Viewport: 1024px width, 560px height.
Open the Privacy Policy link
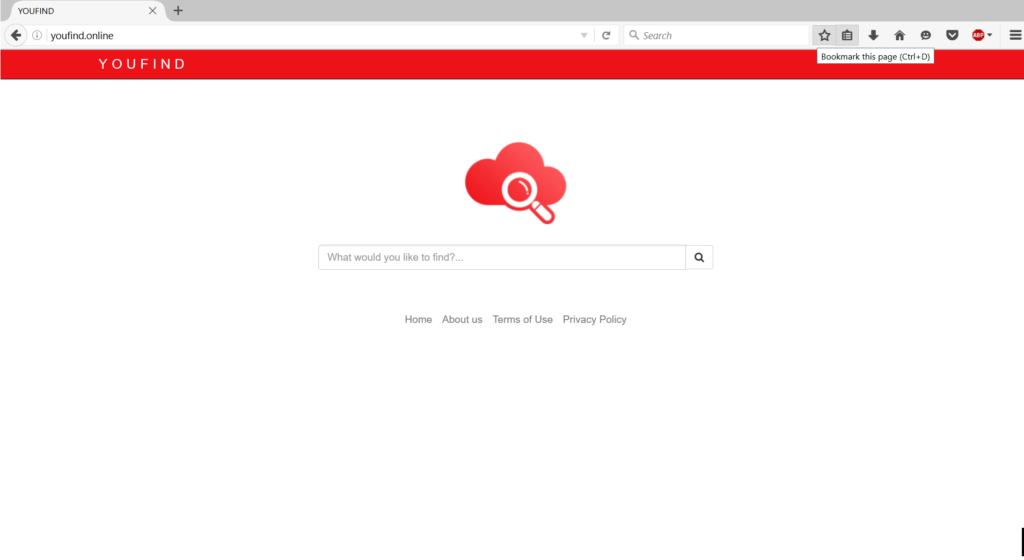coord(594,320)
